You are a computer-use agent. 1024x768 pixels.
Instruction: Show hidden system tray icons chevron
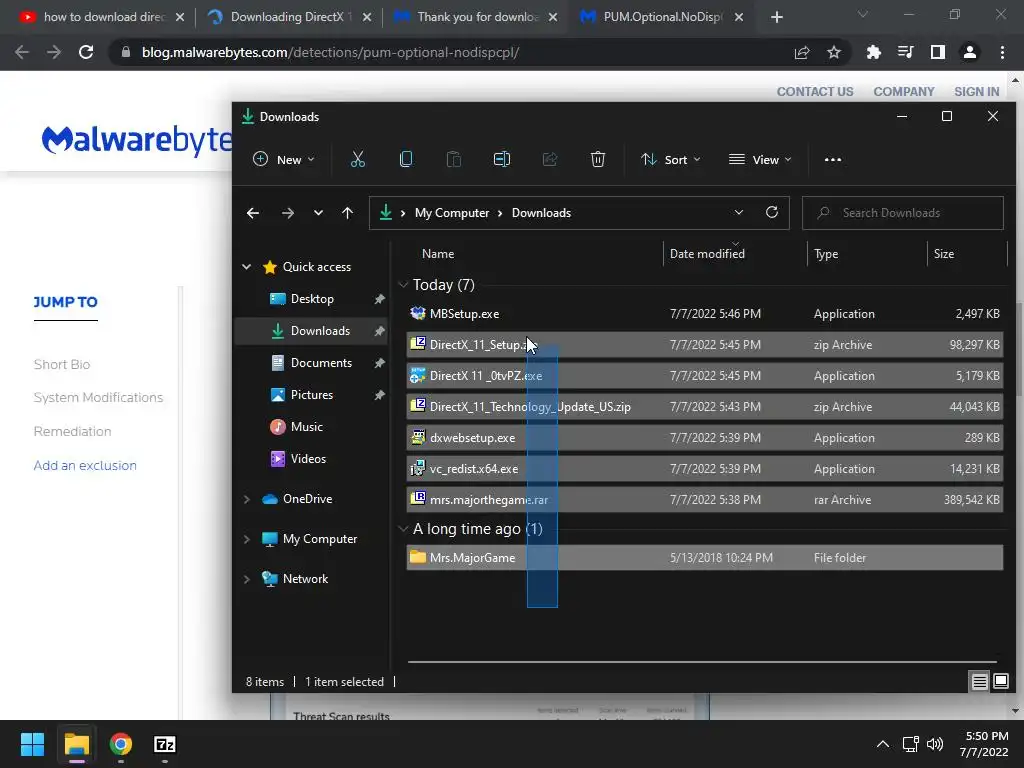click(882, 744)
